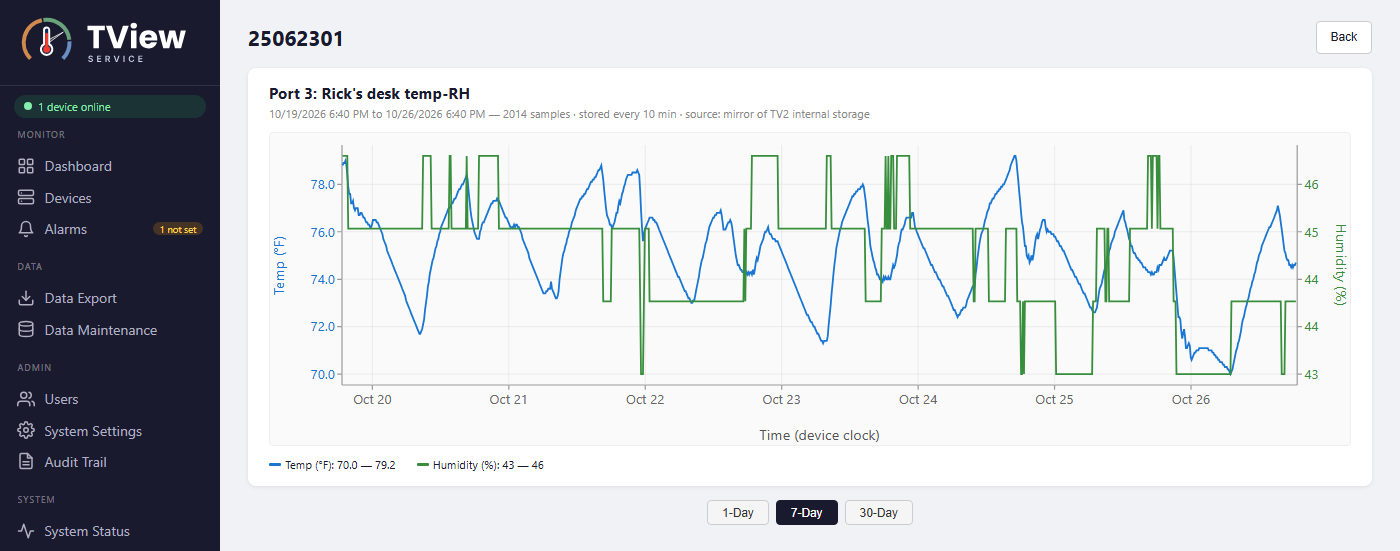Viewport: 1400px width, 551px height.
Task: Click the 'Oct 26' x-axis label
Action: tap(1191, 400)
